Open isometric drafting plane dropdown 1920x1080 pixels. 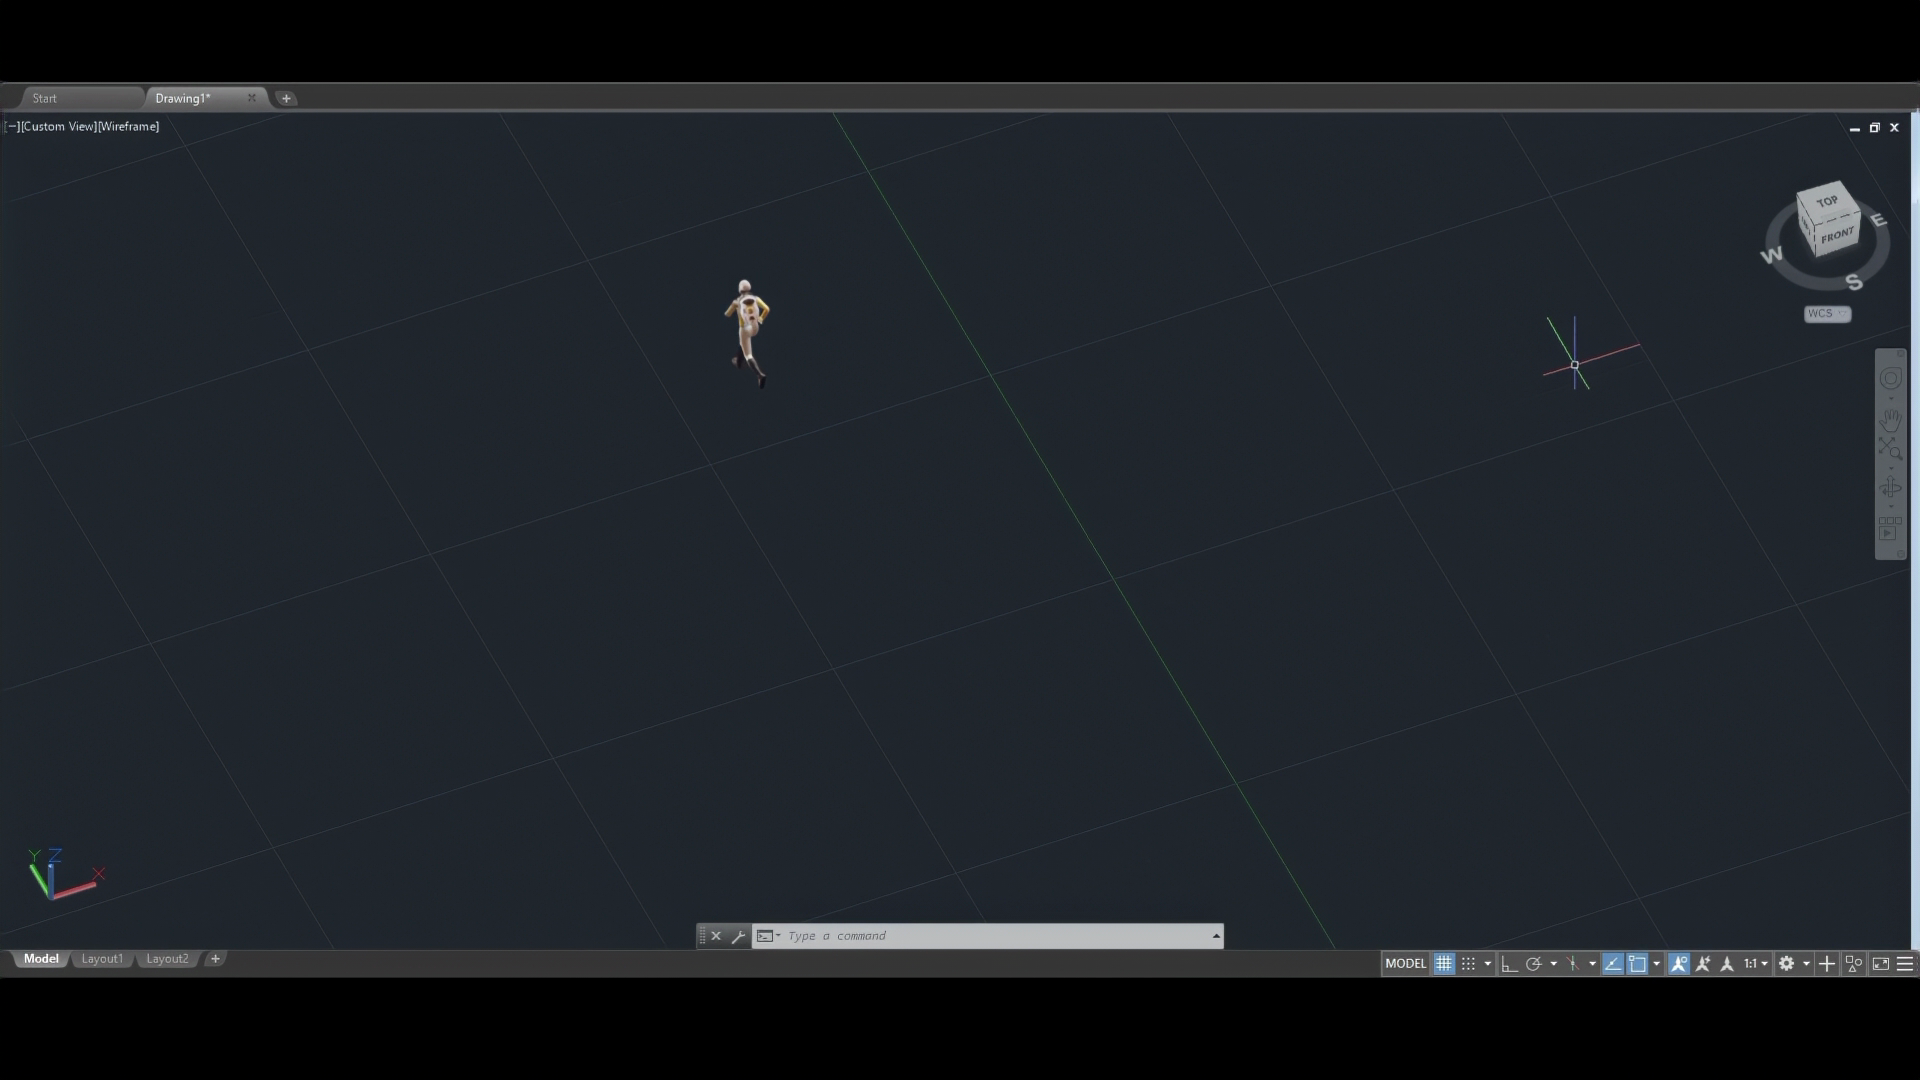[x=1592, y=964]
